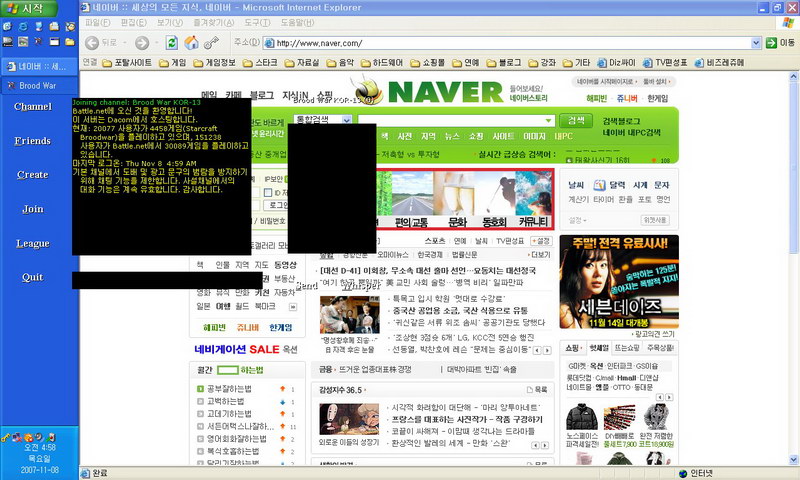Open the yellow folder icon in quick launch
The height and width of the screenshot is (480, 800).
tap(70, 41)
